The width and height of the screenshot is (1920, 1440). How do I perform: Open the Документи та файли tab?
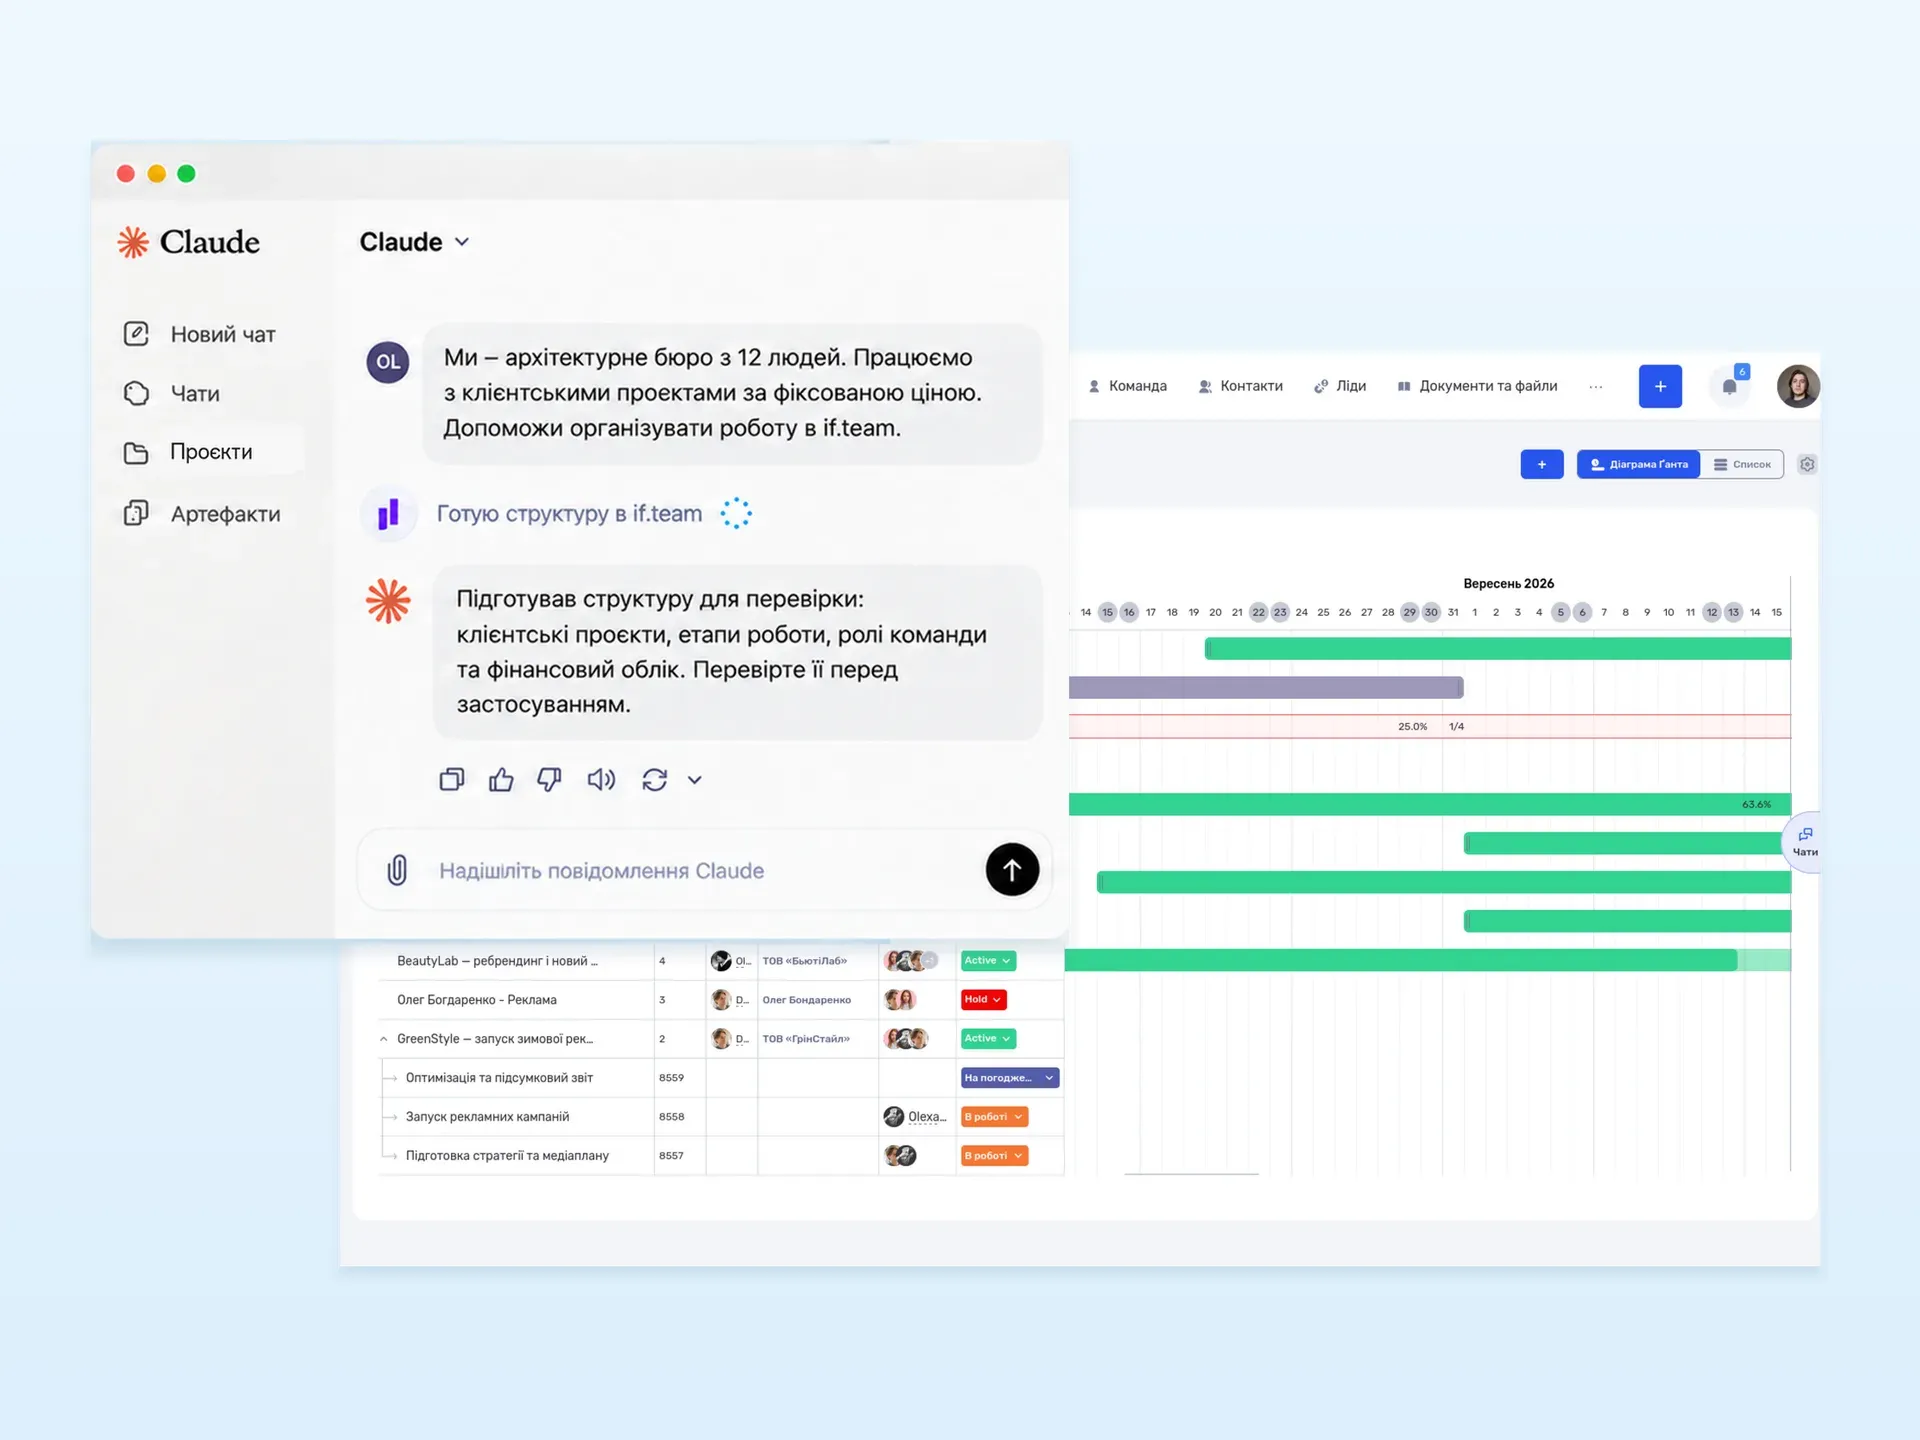[1477, 386]
